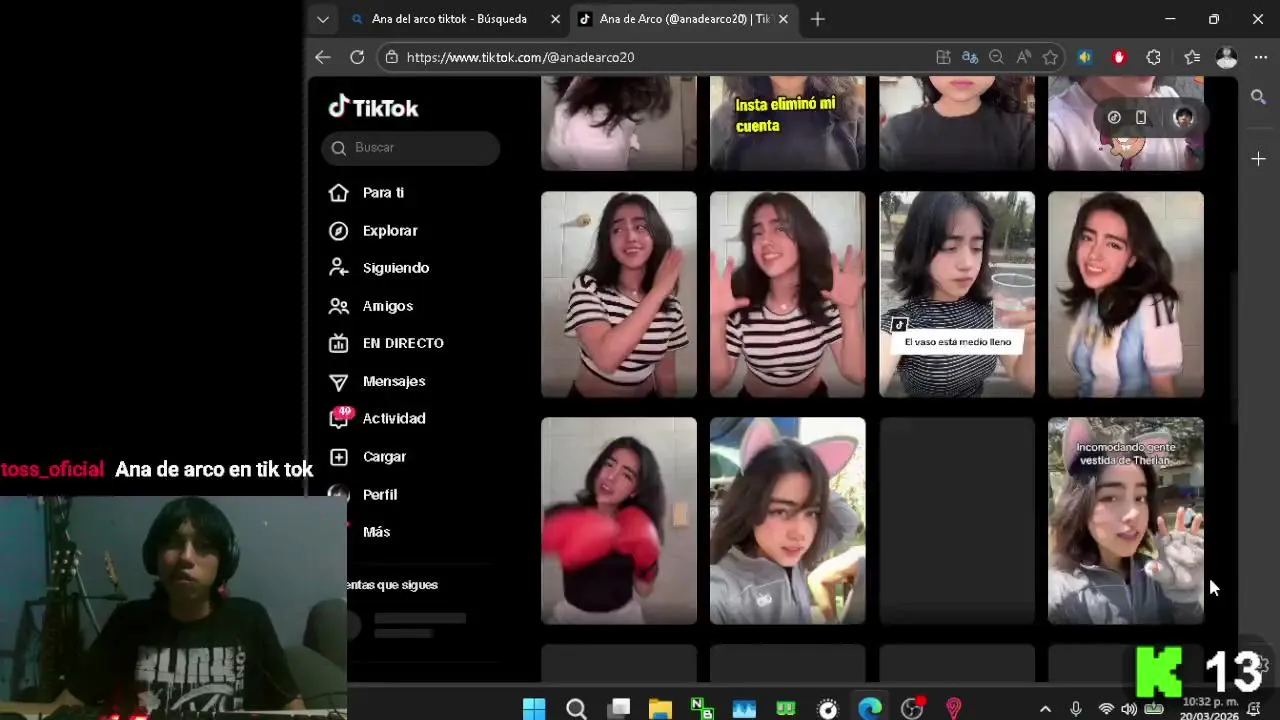View site info lock icon

[392, 57]
